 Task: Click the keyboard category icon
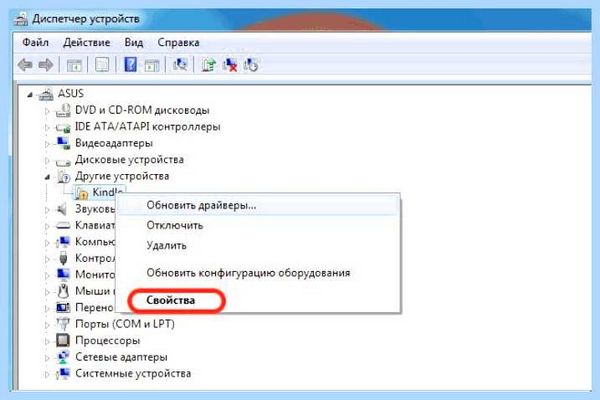pos(63,225)
